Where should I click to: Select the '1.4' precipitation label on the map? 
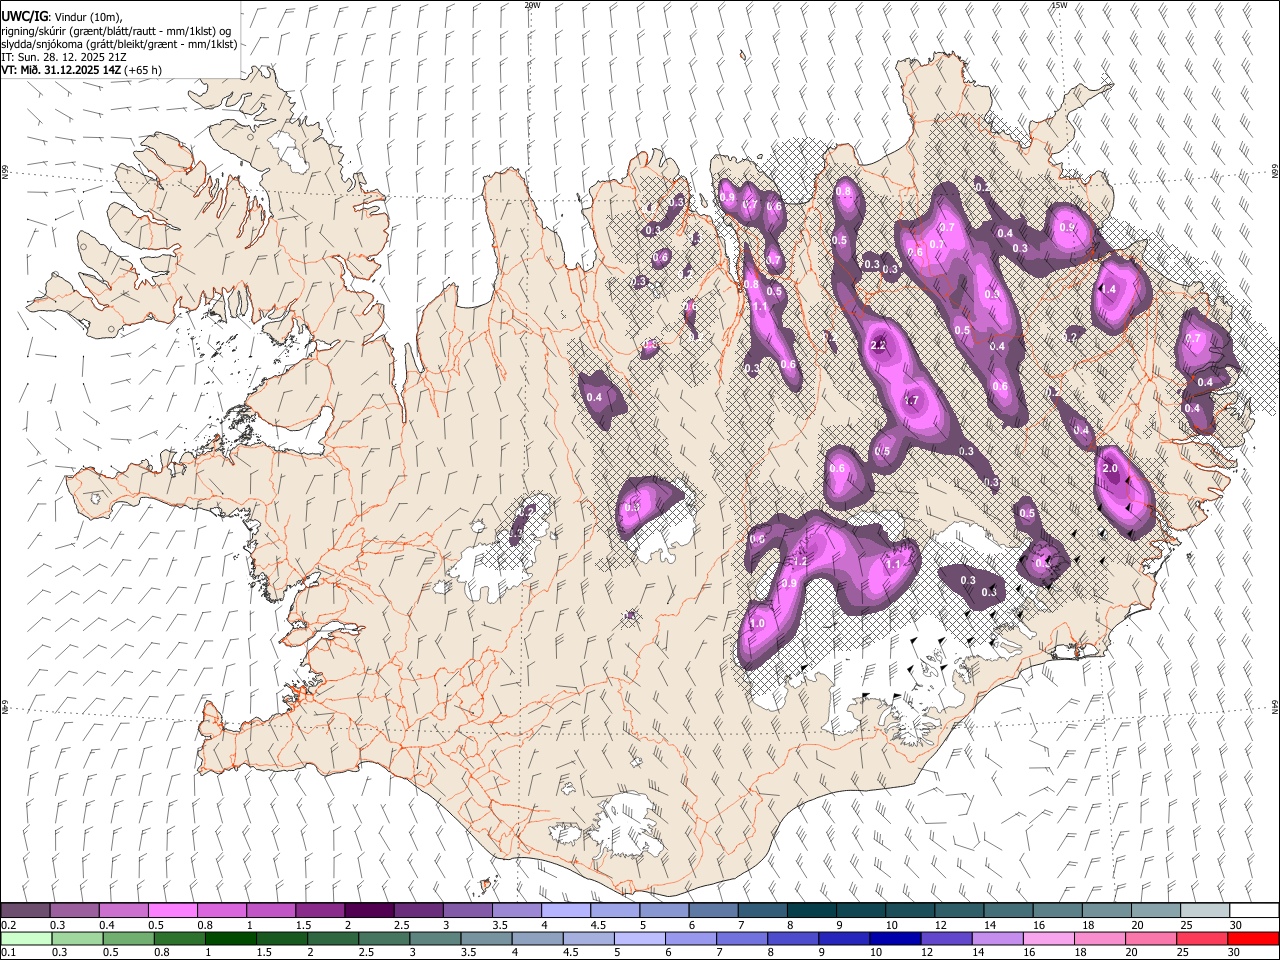[1108, 289]
